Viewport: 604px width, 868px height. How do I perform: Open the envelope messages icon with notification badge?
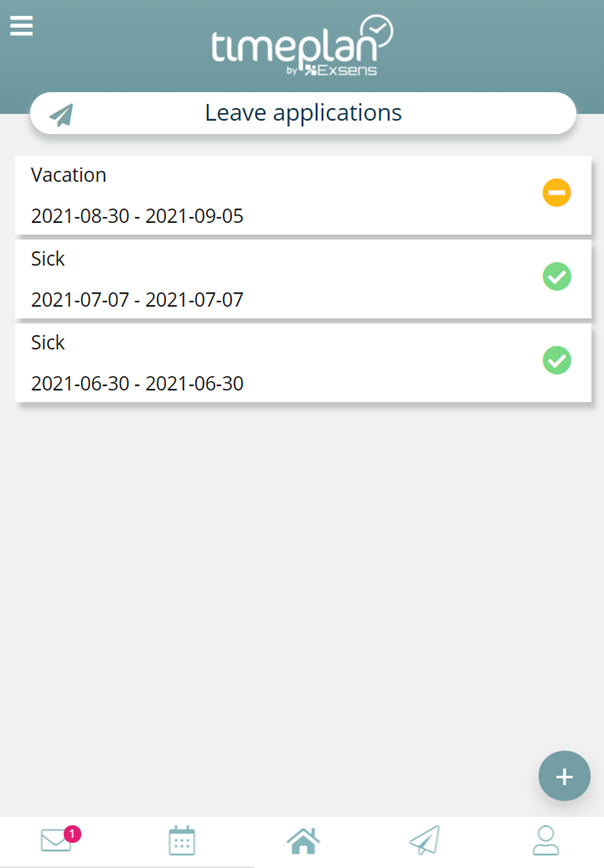click(55, 840)
